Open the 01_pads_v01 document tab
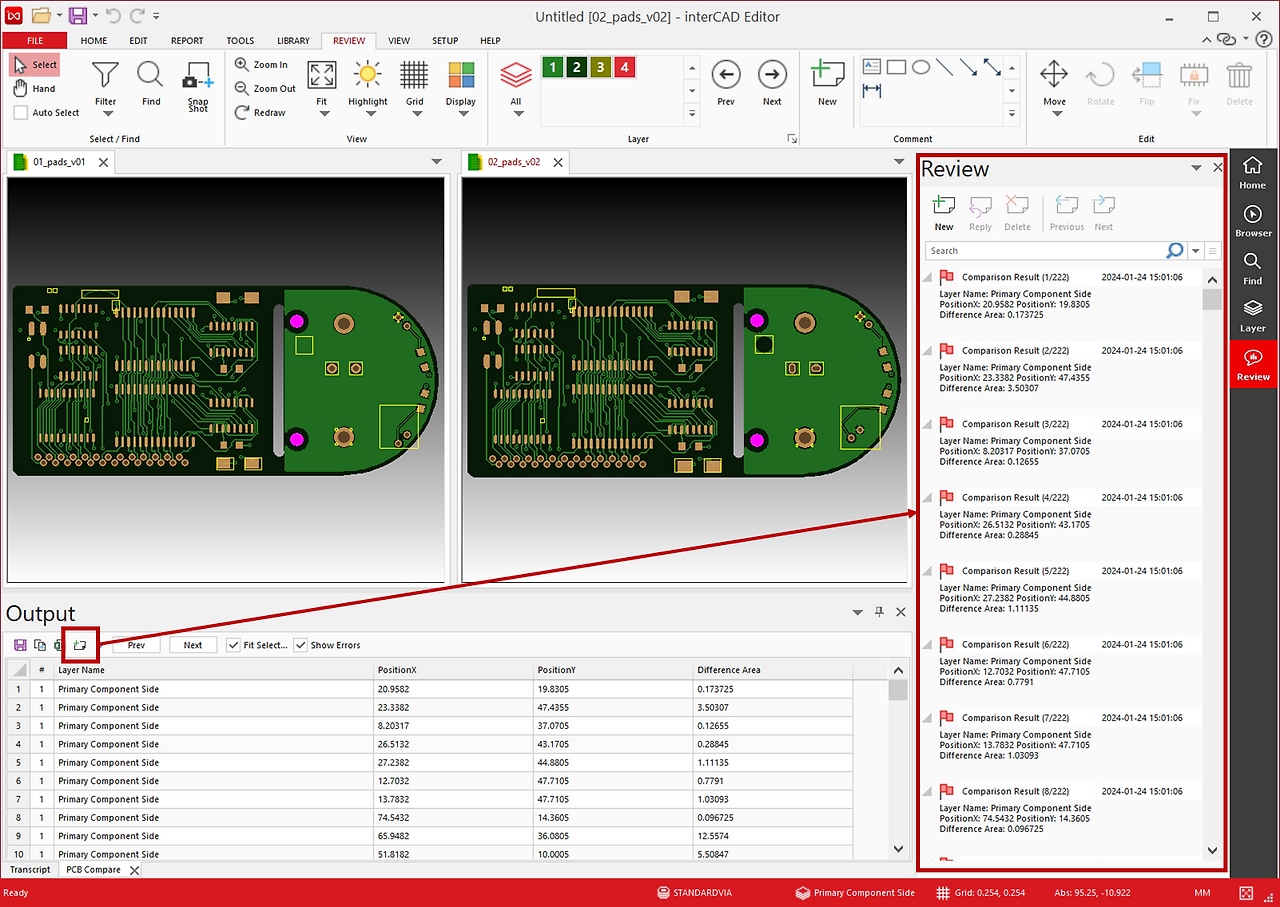The height and width of the screenshot is (907, 1280). click(x=60, y=161)
